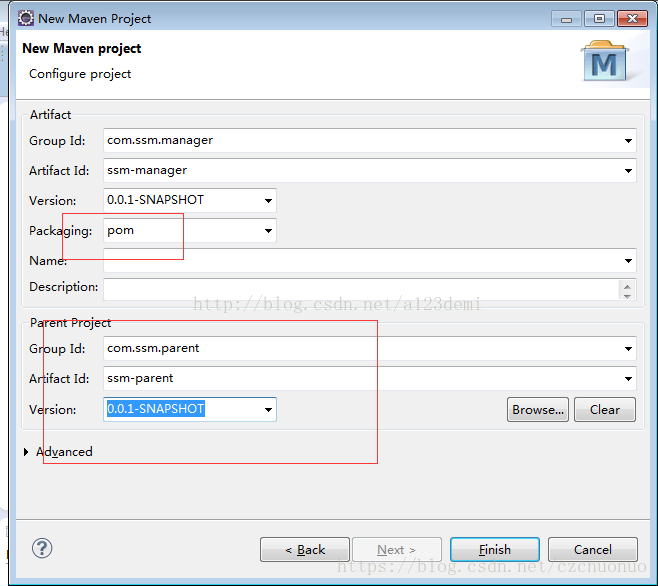Open Parent Project Artifact Id dropdown arrow

click(628, 379)
